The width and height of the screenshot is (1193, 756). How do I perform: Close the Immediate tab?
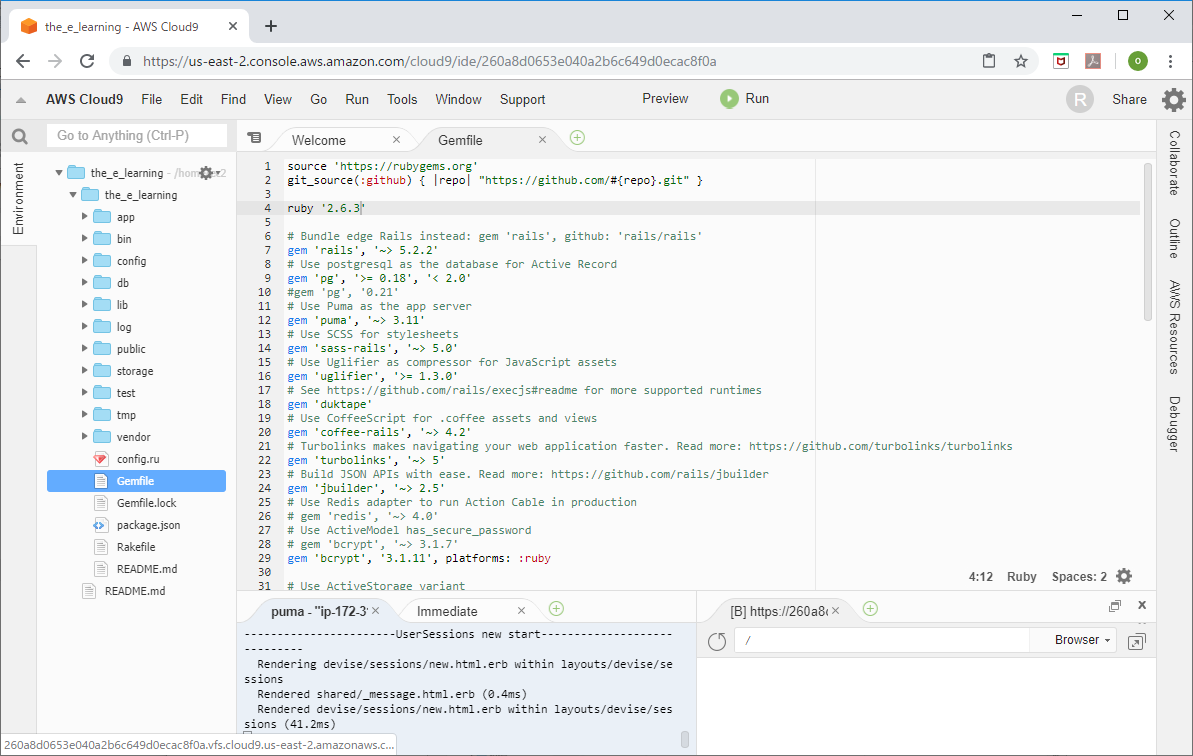click(521, 611)
